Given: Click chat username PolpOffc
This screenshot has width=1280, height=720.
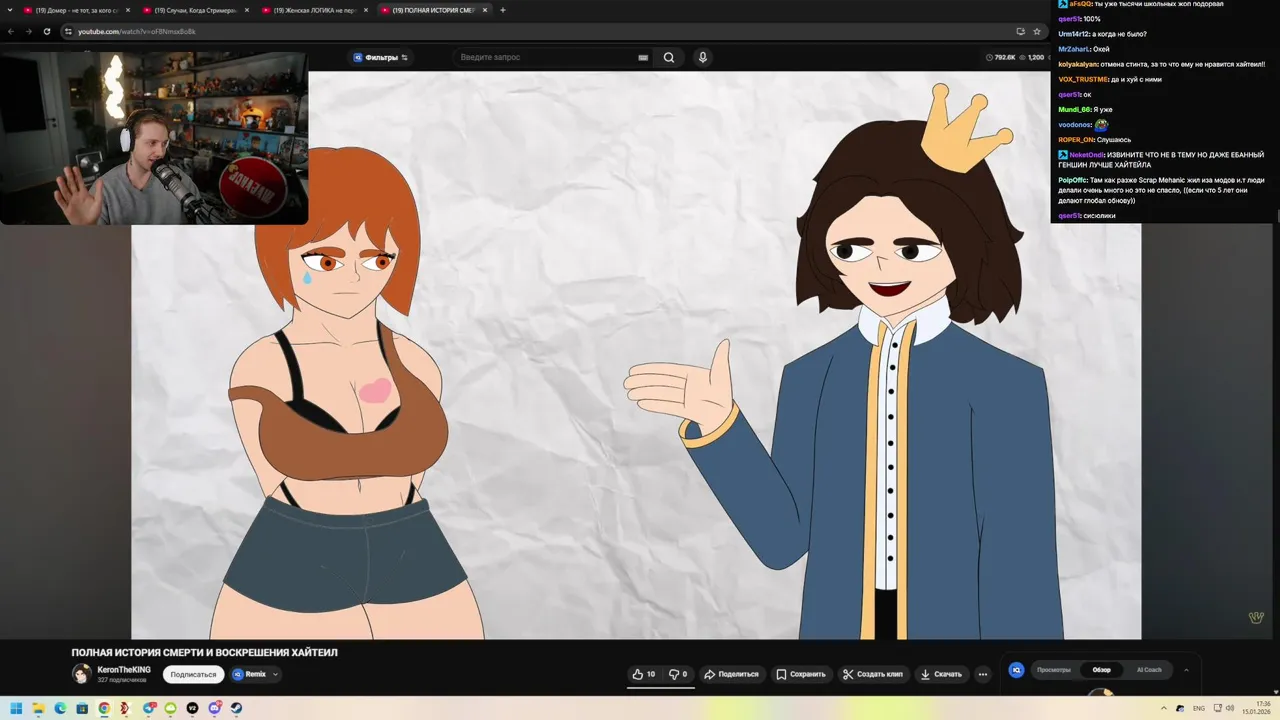Looking at the screenshot, I should tap(1073, 180).
